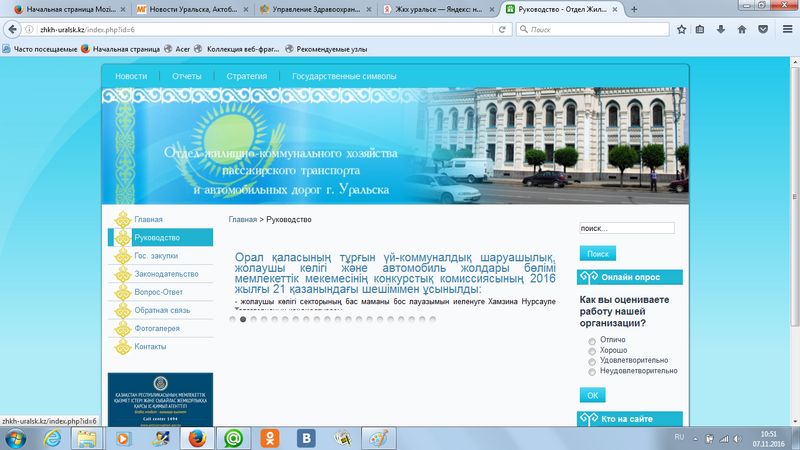The height and width of the screenshot is (450, 800).
Task: Click the site поиск input field
Action: [627, 228]
